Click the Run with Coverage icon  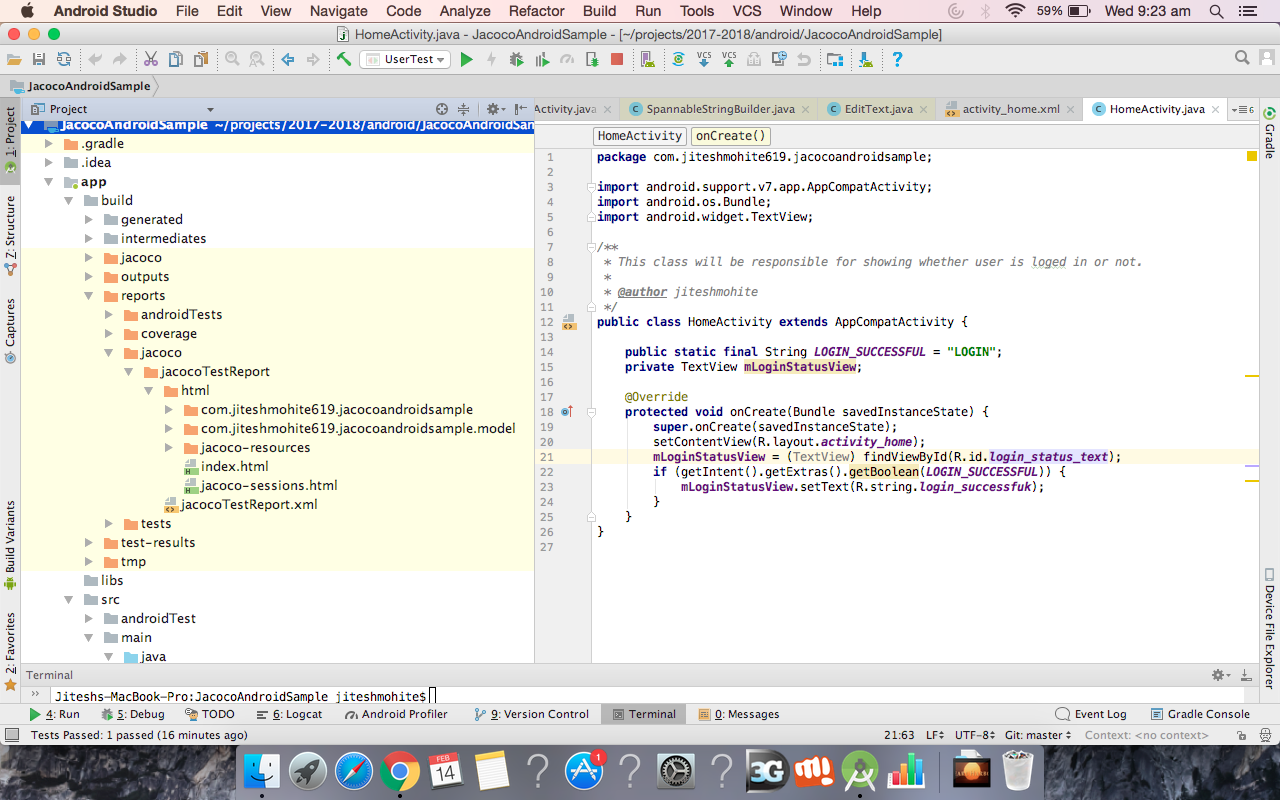point(542,59)
